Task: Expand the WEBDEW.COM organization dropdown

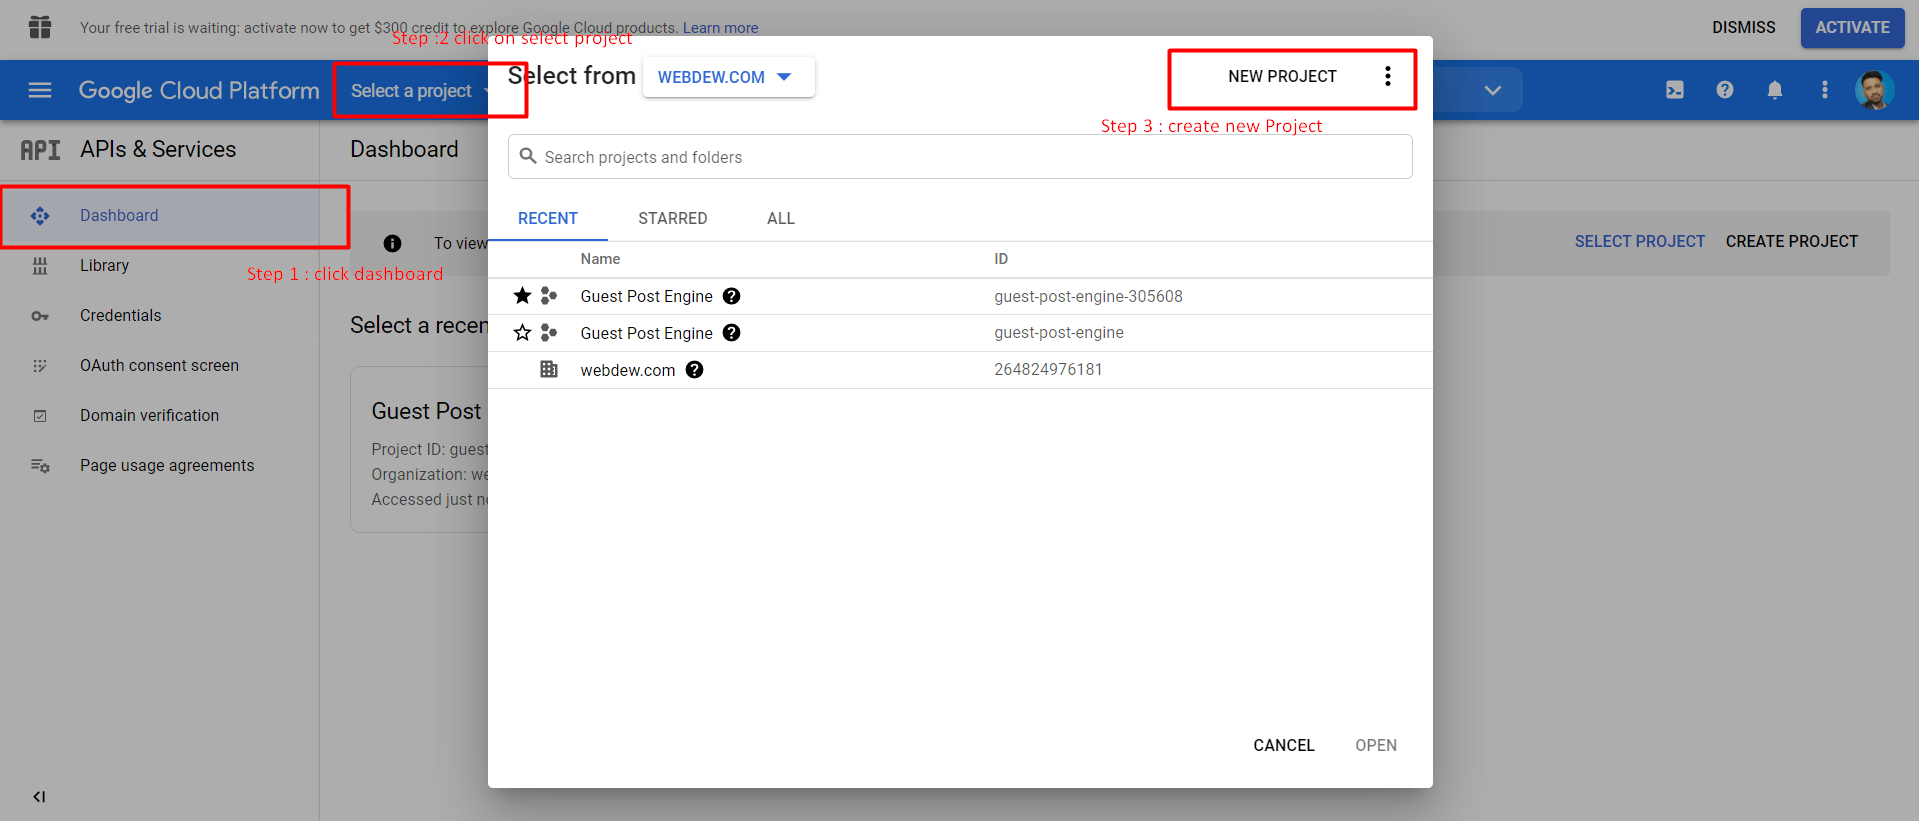Action: 727,77
